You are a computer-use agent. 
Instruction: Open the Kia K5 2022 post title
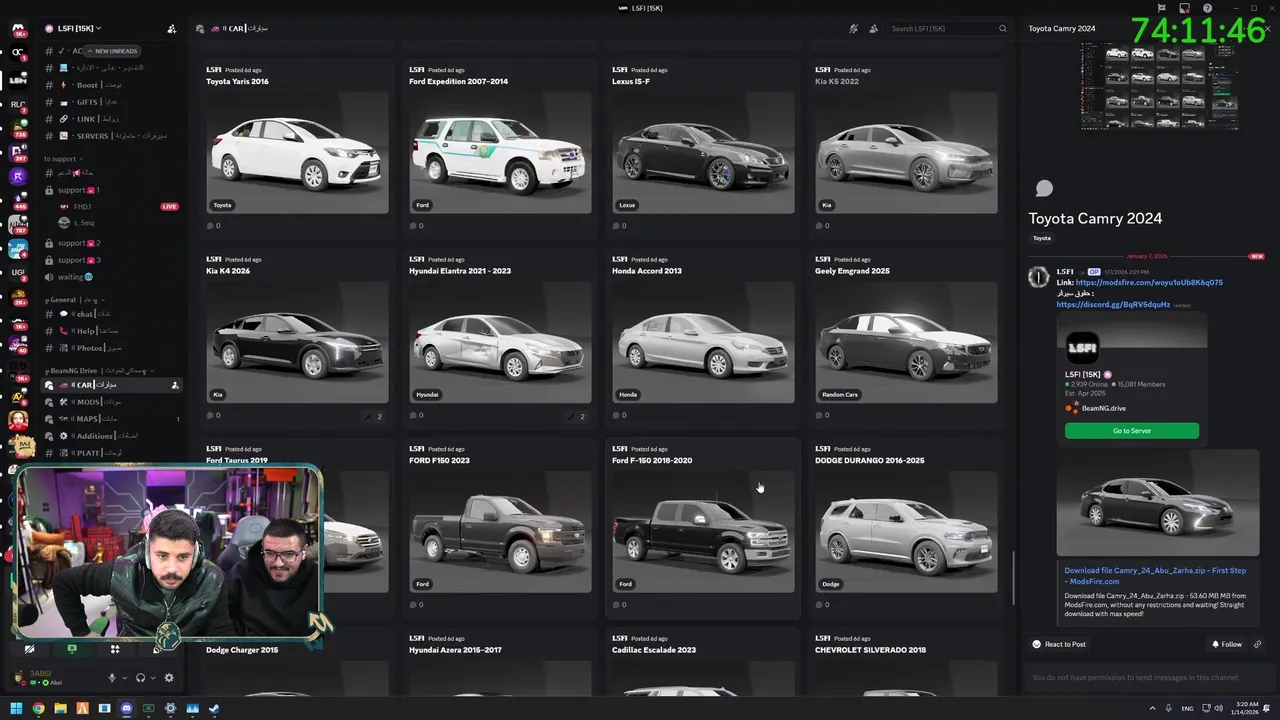(837, 81)
